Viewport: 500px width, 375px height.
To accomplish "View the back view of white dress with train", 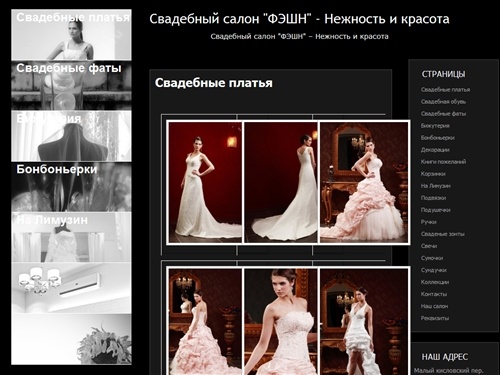I will coord(281,182).
